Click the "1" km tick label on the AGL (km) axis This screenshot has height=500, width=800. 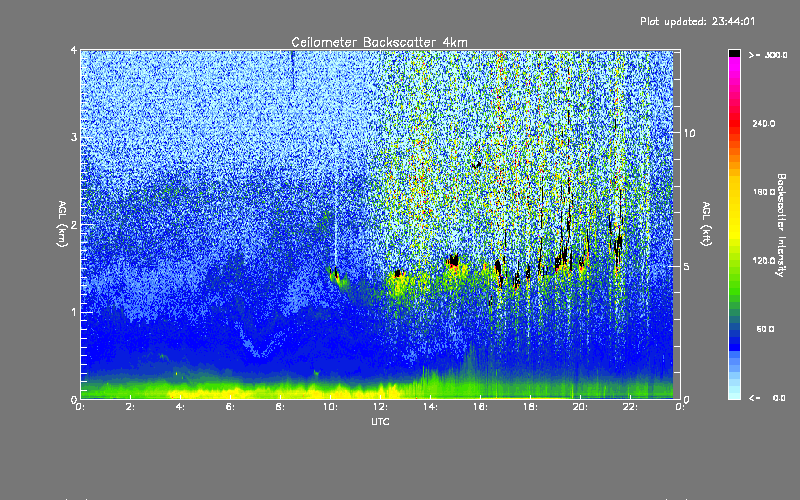[74, 312]
